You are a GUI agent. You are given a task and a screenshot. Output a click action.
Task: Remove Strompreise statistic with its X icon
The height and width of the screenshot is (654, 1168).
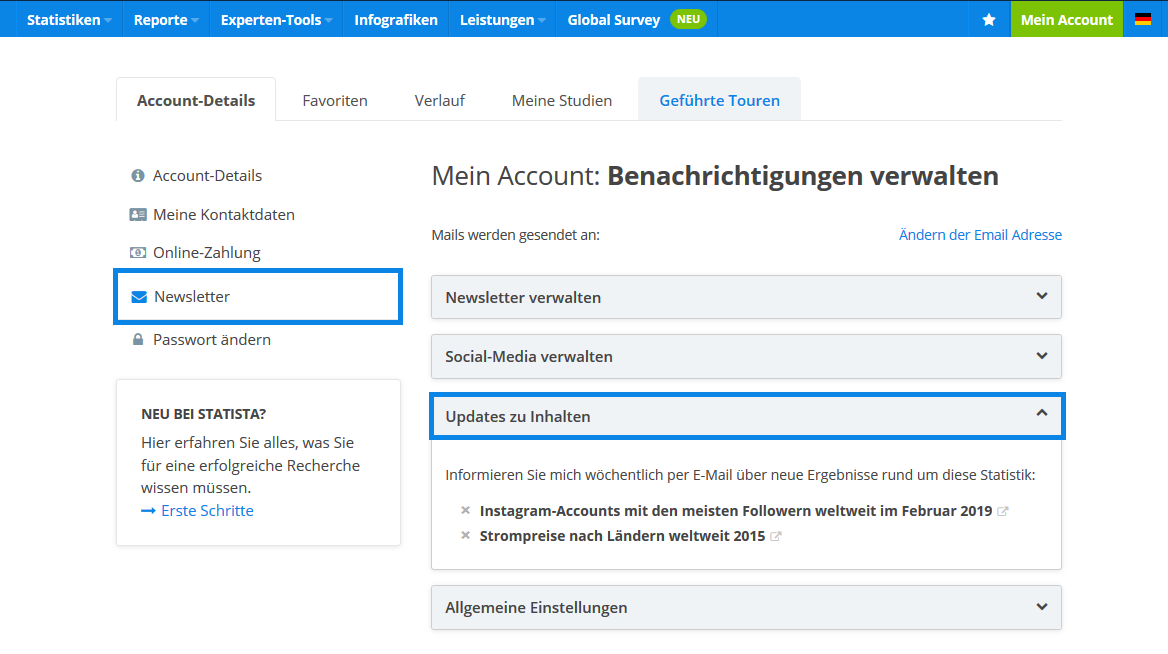[465, 535]
